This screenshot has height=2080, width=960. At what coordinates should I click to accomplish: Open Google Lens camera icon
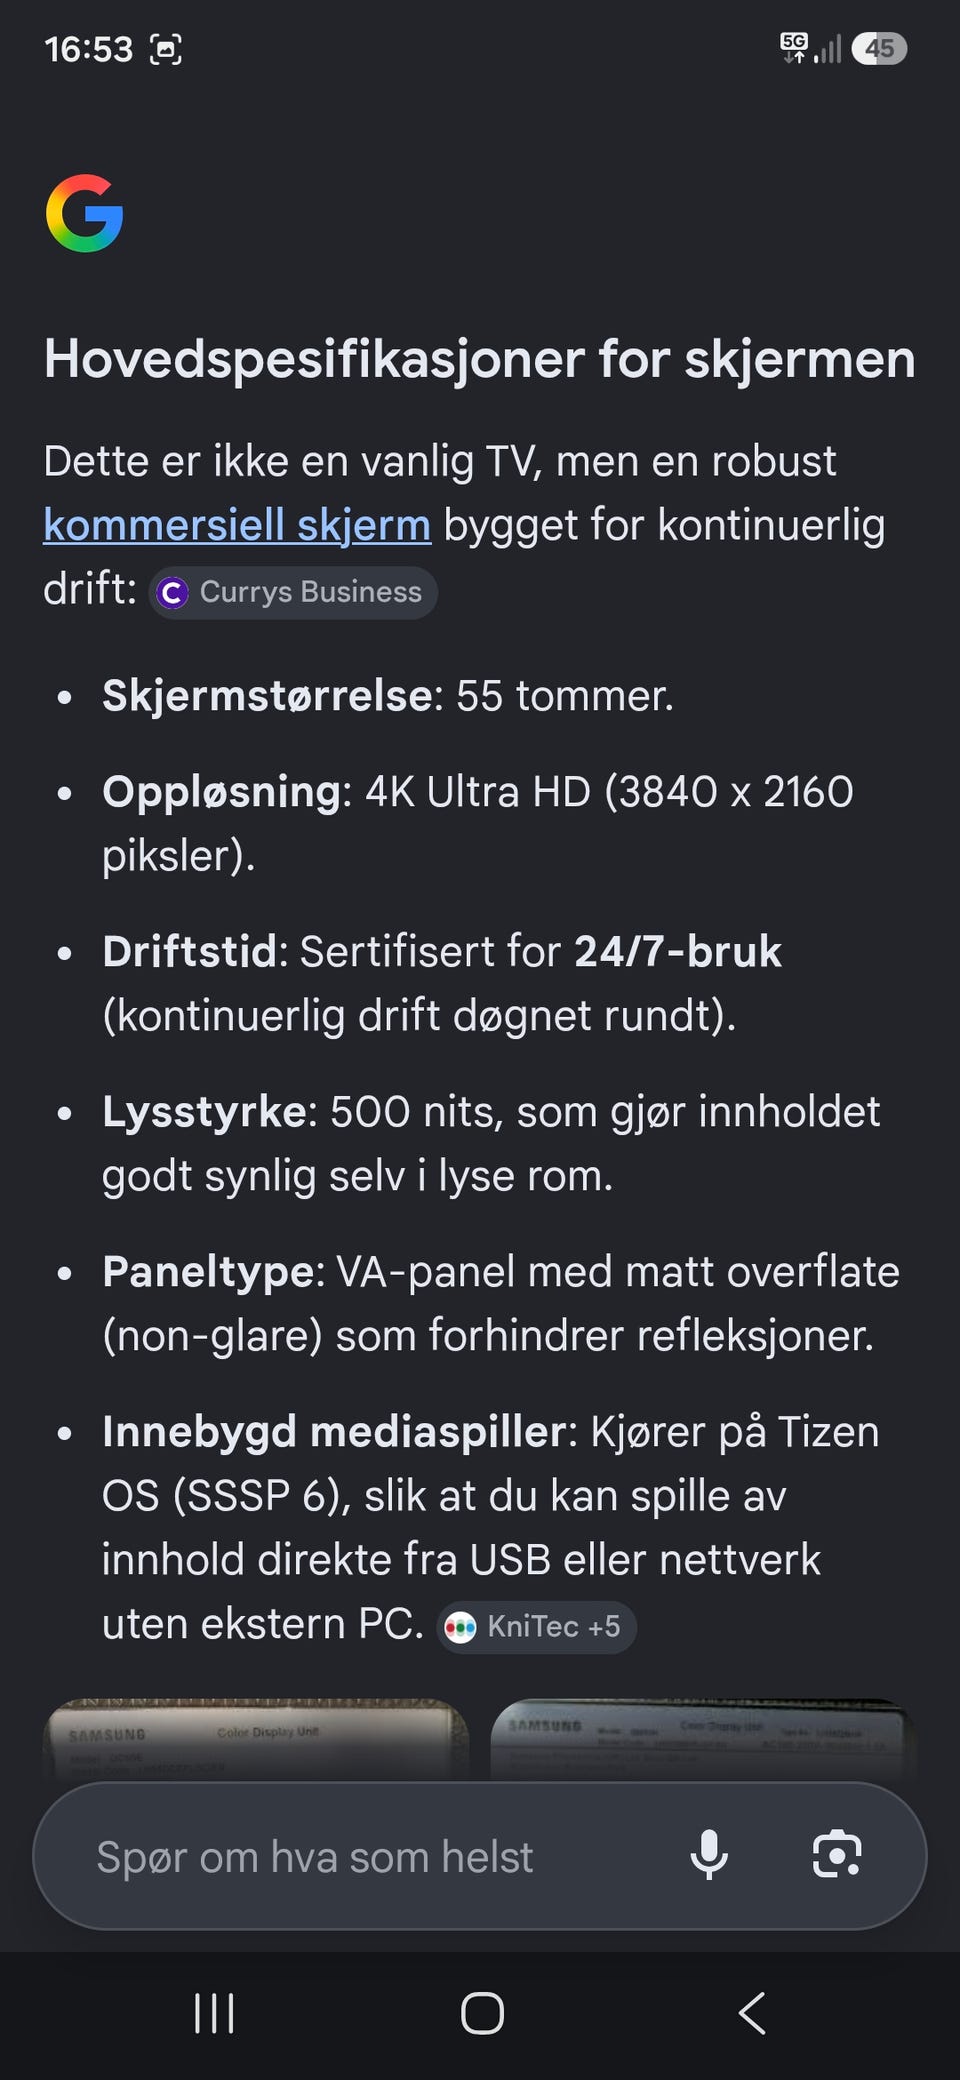click(x=837, y=1855)
